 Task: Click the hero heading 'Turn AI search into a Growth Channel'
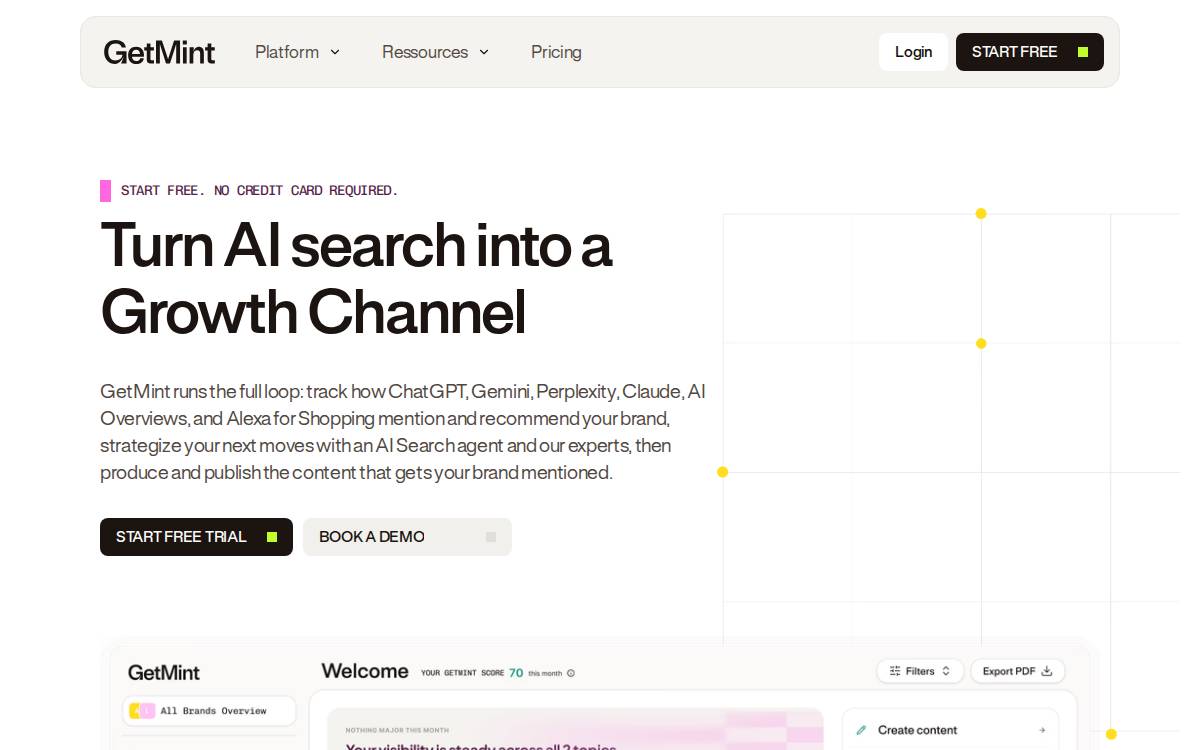356,278
